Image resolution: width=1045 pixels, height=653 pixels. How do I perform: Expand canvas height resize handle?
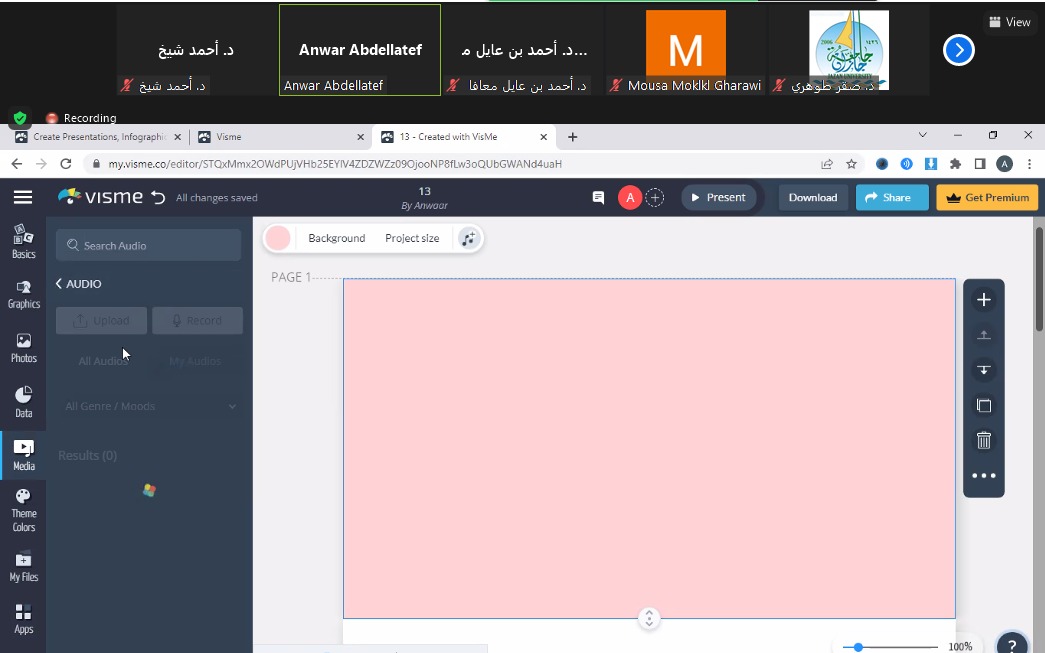pos(649,618)
